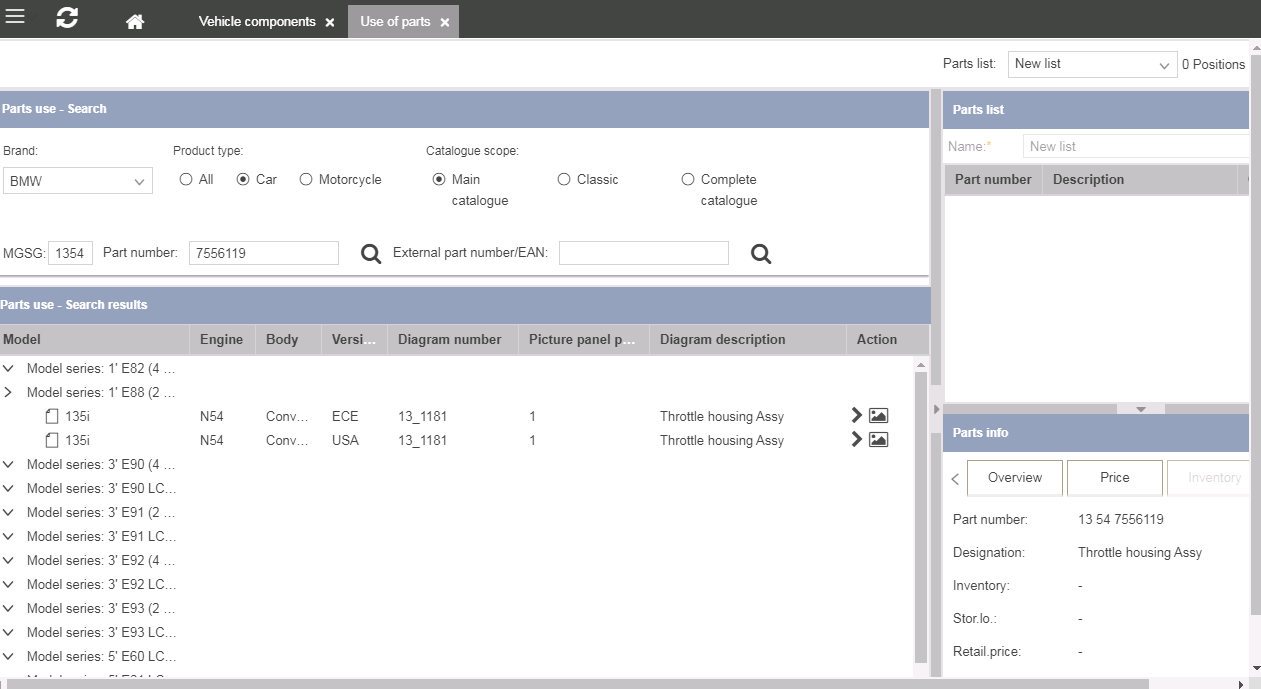
Task: Sort by Diagram description column header
Action: tap(722, 340)
